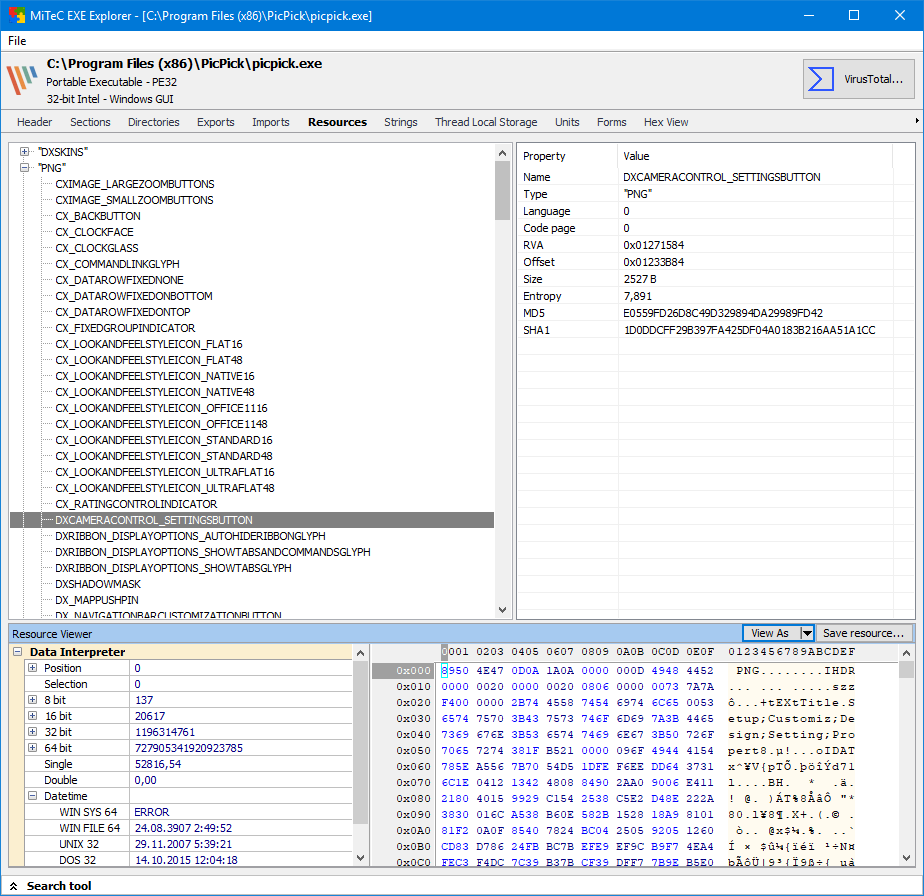Select CX_FIXEDGROUPINDICATOR resource
Screen dimensions: 924x896
125,328
